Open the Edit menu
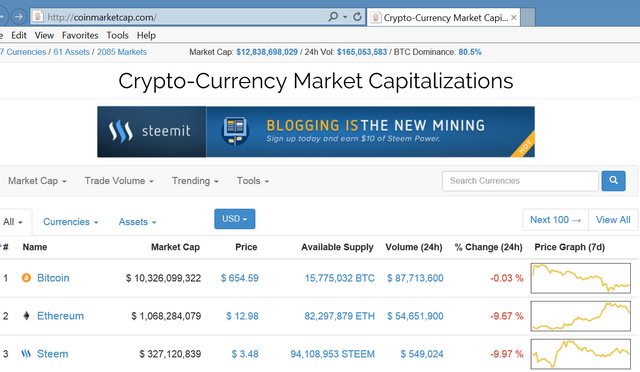This screenshot has height=372, width=640. (19, 36)
